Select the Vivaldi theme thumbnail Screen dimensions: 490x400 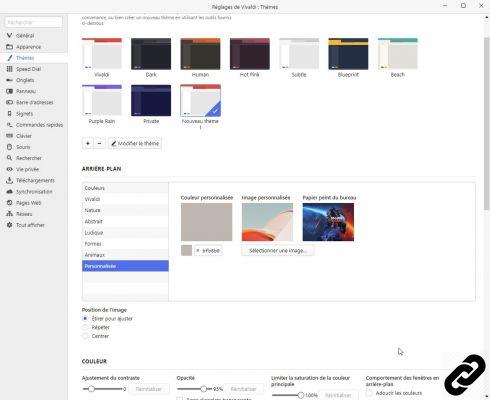[102, 54]
